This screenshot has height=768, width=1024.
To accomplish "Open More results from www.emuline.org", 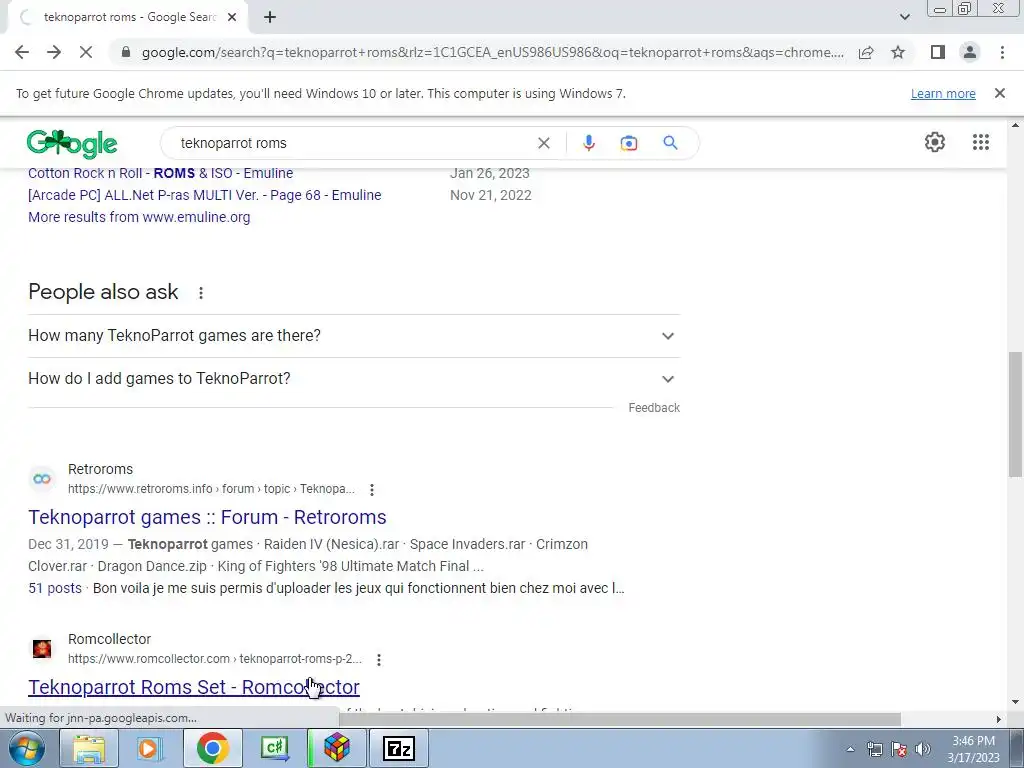I will point(139,217).
